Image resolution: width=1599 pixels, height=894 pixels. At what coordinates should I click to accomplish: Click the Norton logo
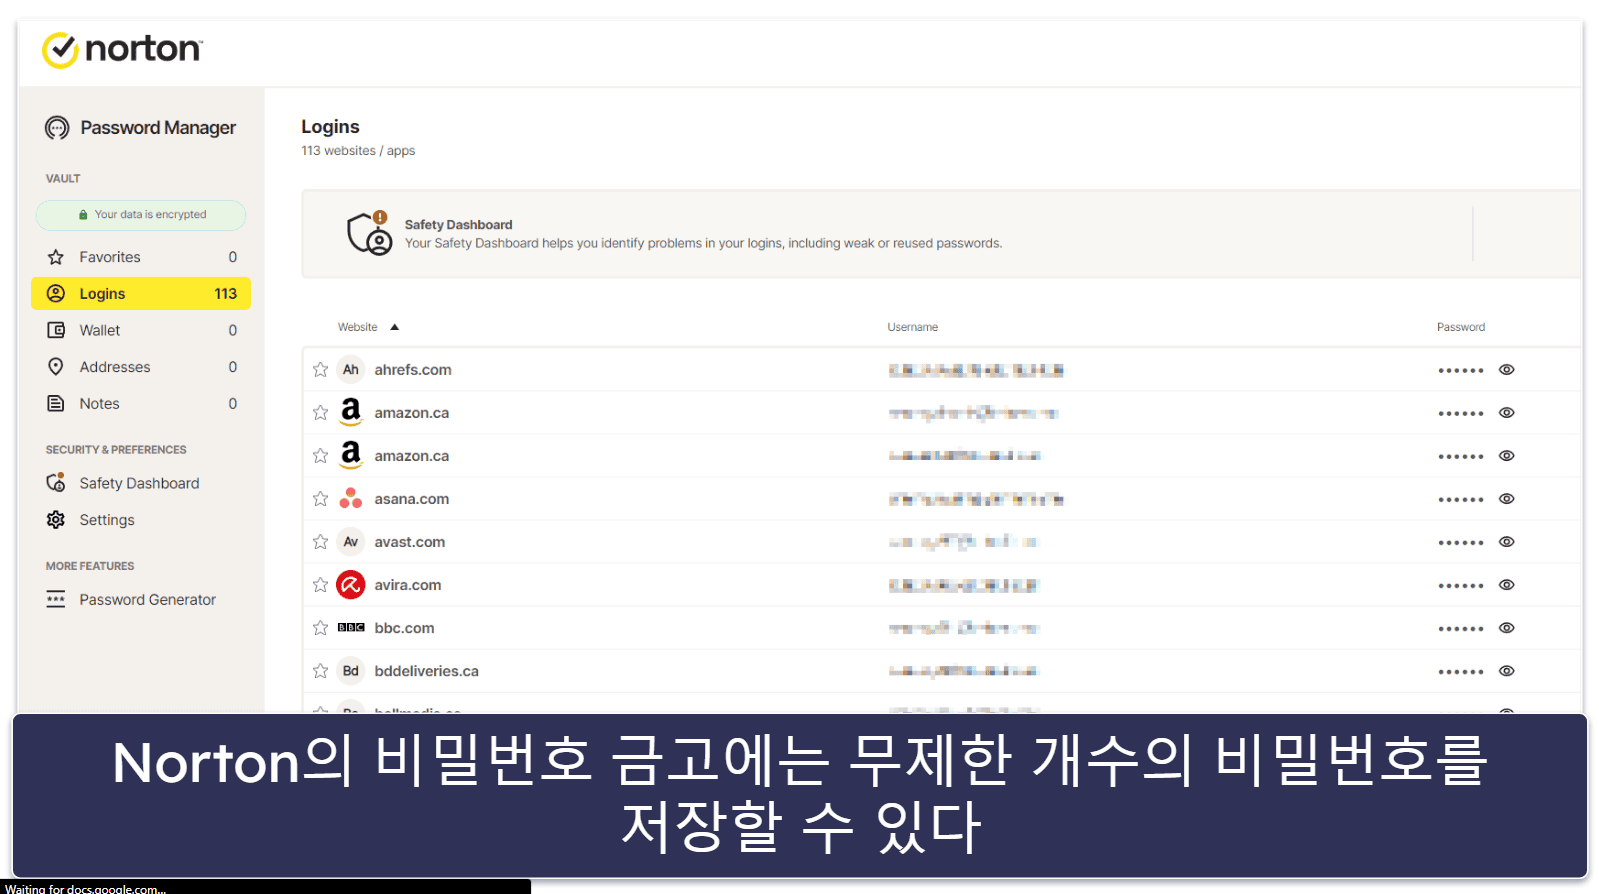click(x=122, y=49)
